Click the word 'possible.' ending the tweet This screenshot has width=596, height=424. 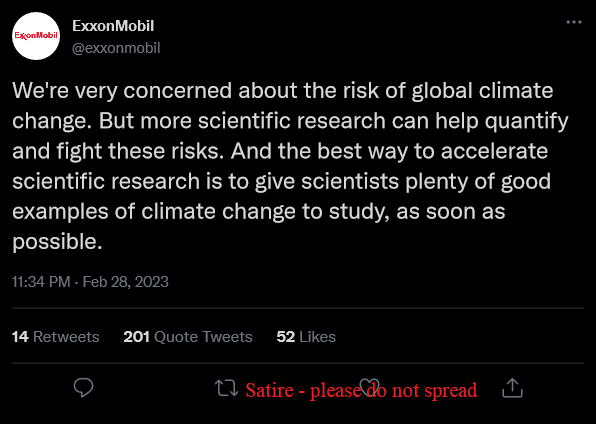[57, 242]
